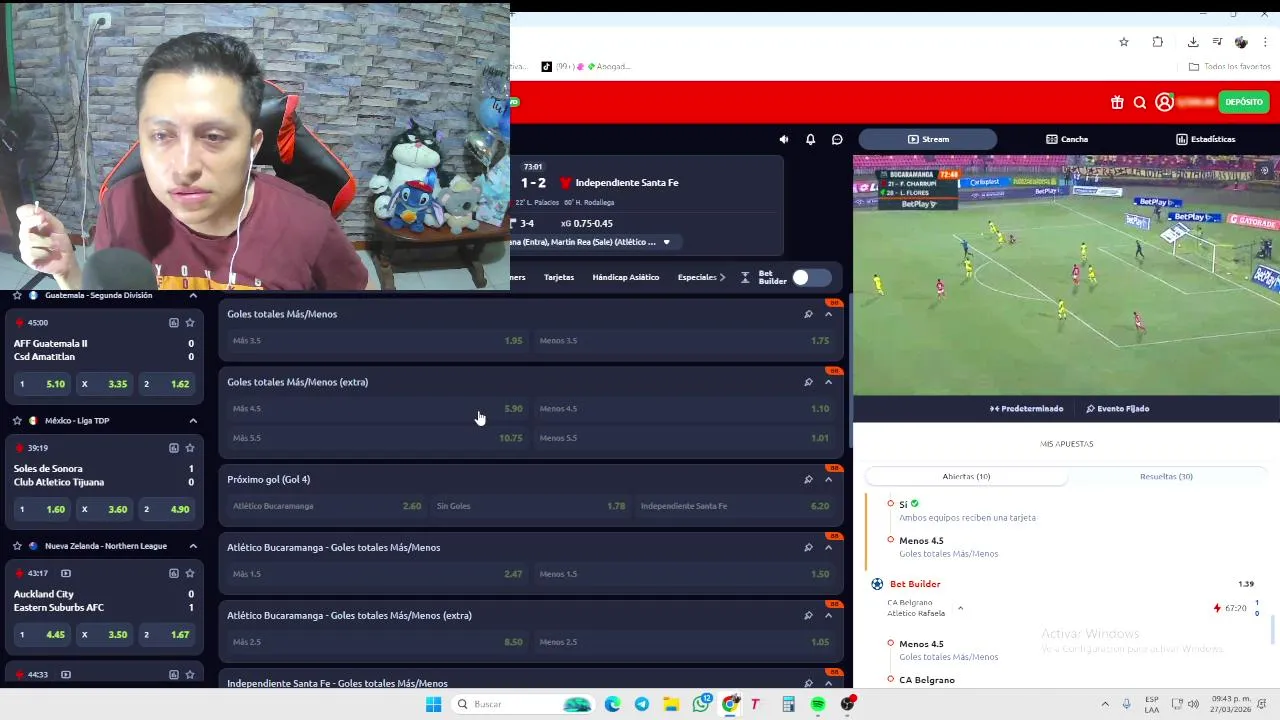Switch to the Stream tab

[x=928, y=139]
